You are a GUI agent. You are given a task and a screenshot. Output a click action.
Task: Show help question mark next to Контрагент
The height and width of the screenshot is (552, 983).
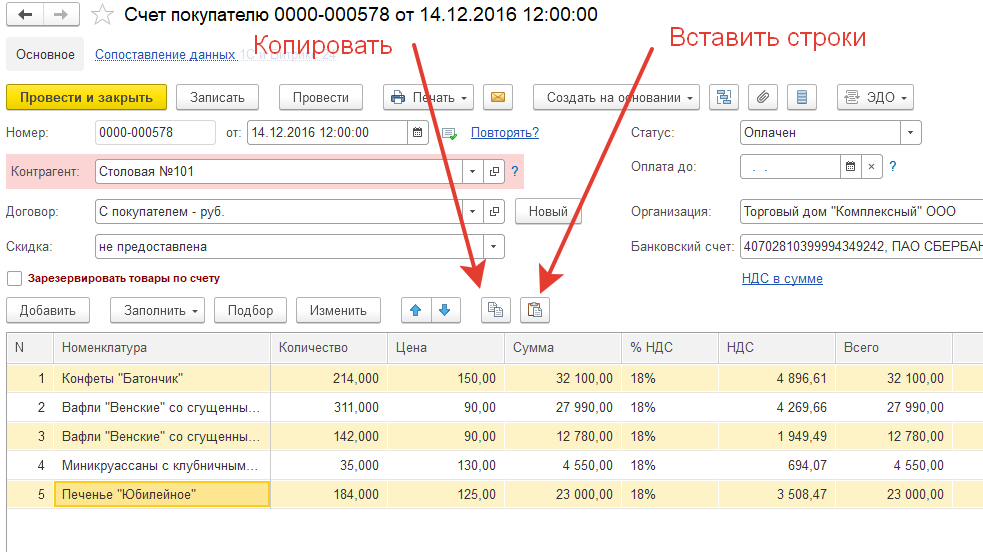(x=515, y=172)
